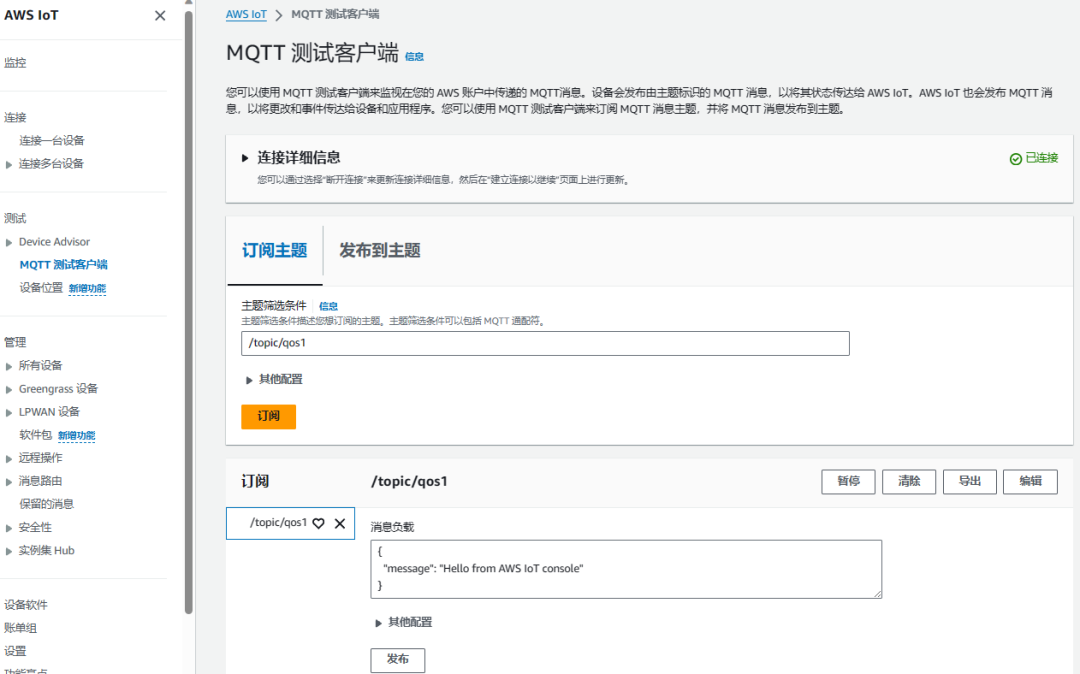
Task: Open 设置 in sidebar
Action: click(15, 651)
